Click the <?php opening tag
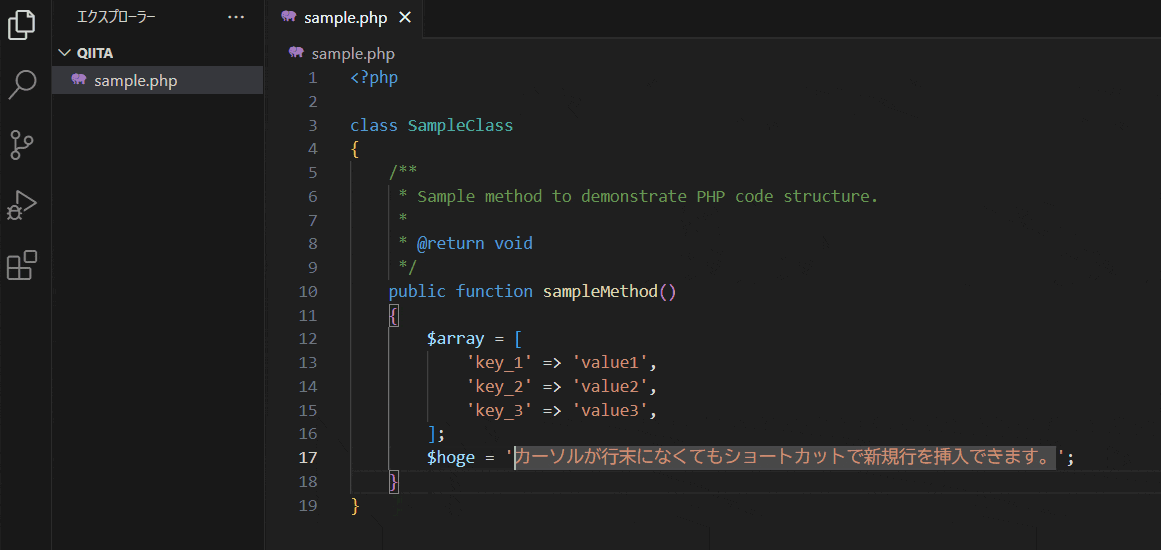The image size is (1161, 550). tap(375, 78)
